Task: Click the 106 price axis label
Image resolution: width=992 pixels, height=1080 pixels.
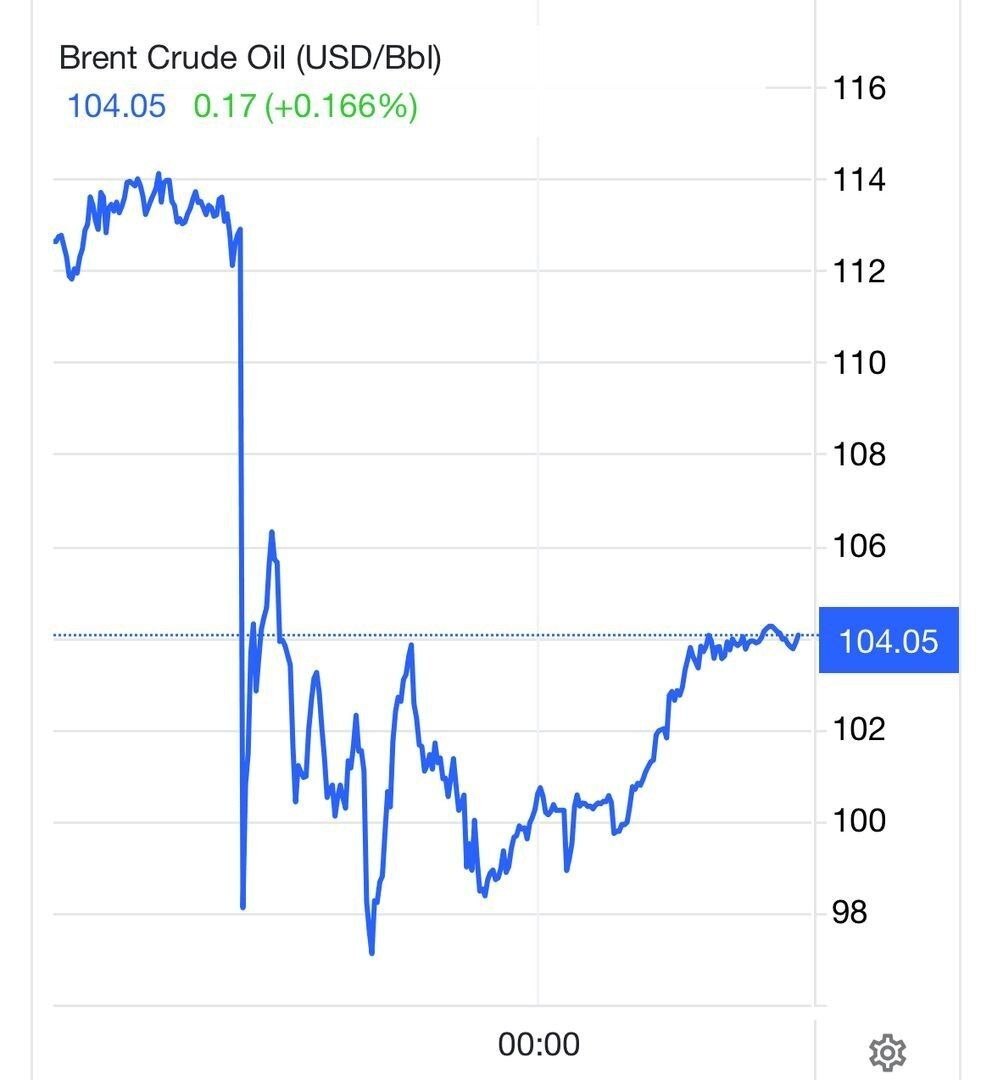Action: [x=860, y=546]
